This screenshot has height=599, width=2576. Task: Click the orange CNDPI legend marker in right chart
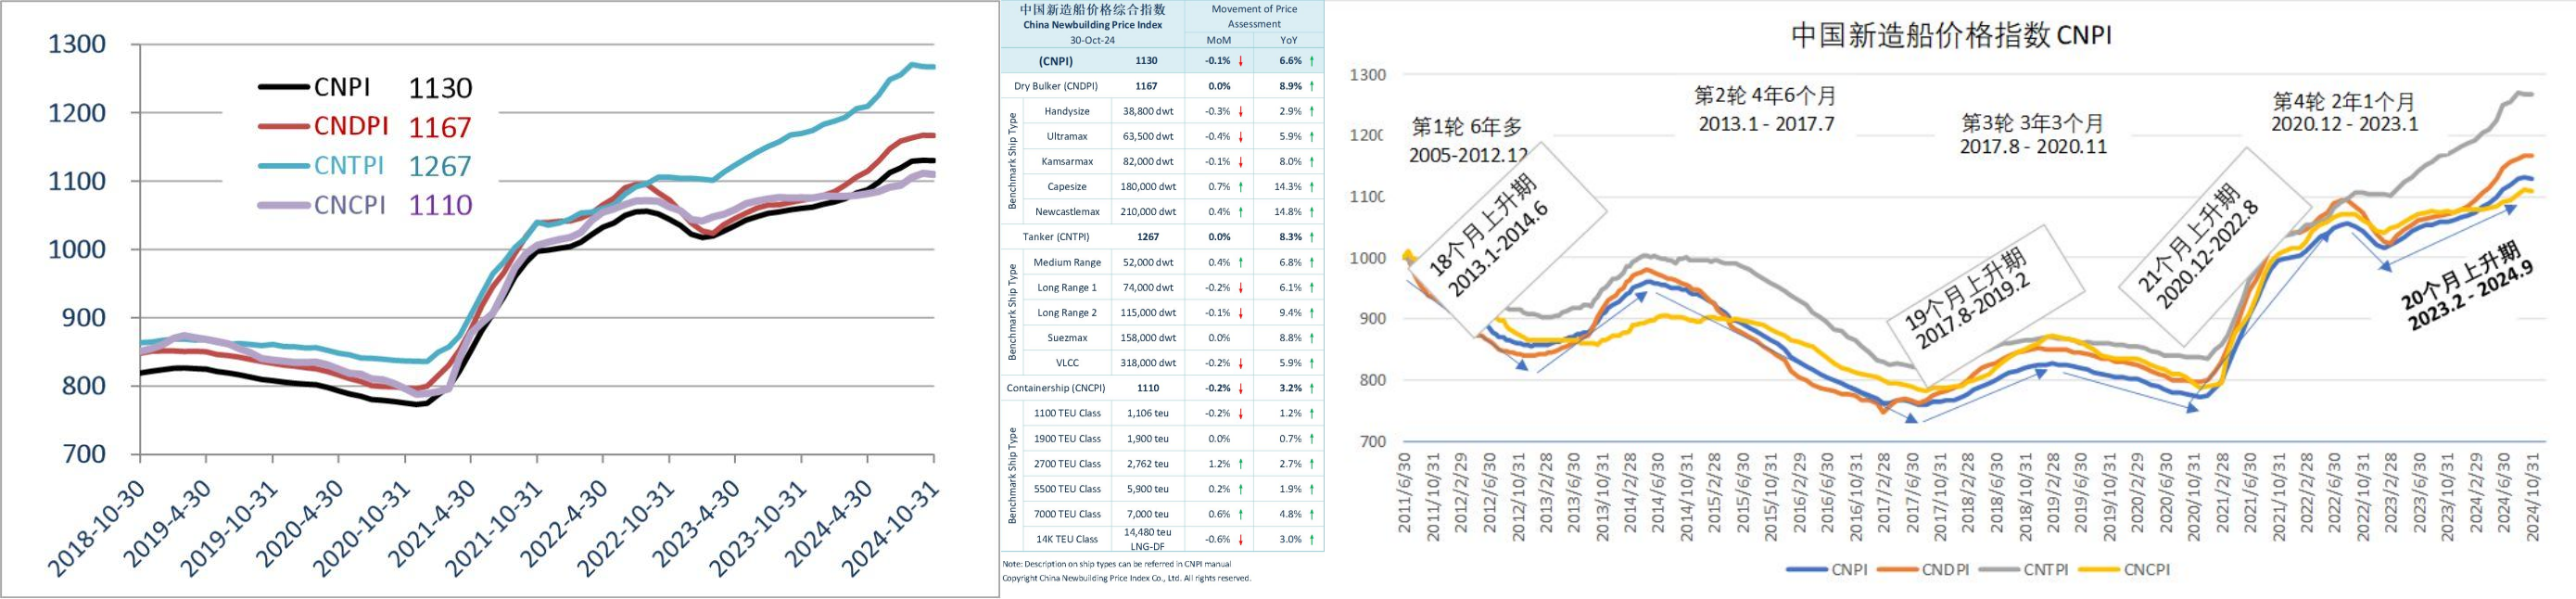point(1898,570)
